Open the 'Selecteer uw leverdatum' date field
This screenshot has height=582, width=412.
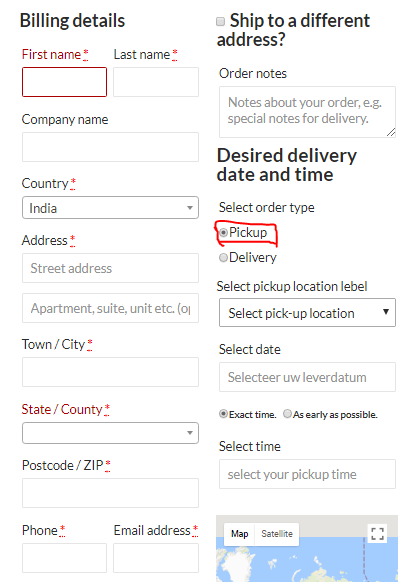click(307, 377)
